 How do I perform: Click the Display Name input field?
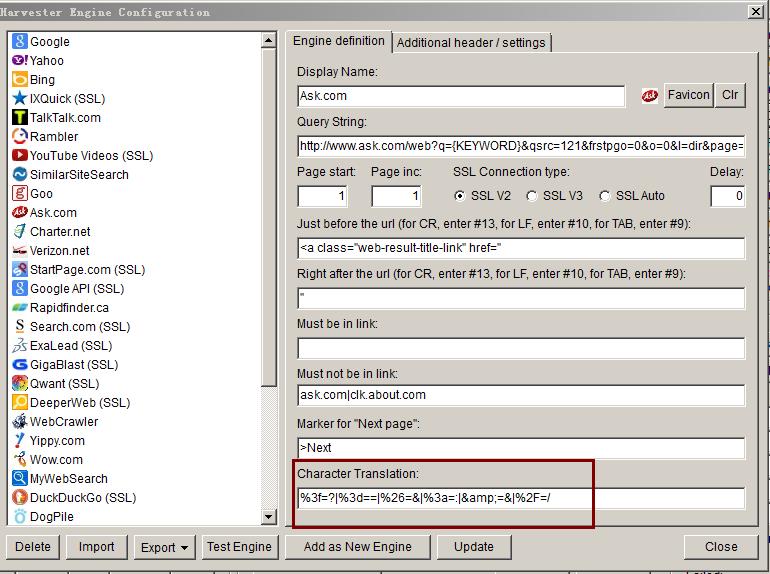(461, 96)
